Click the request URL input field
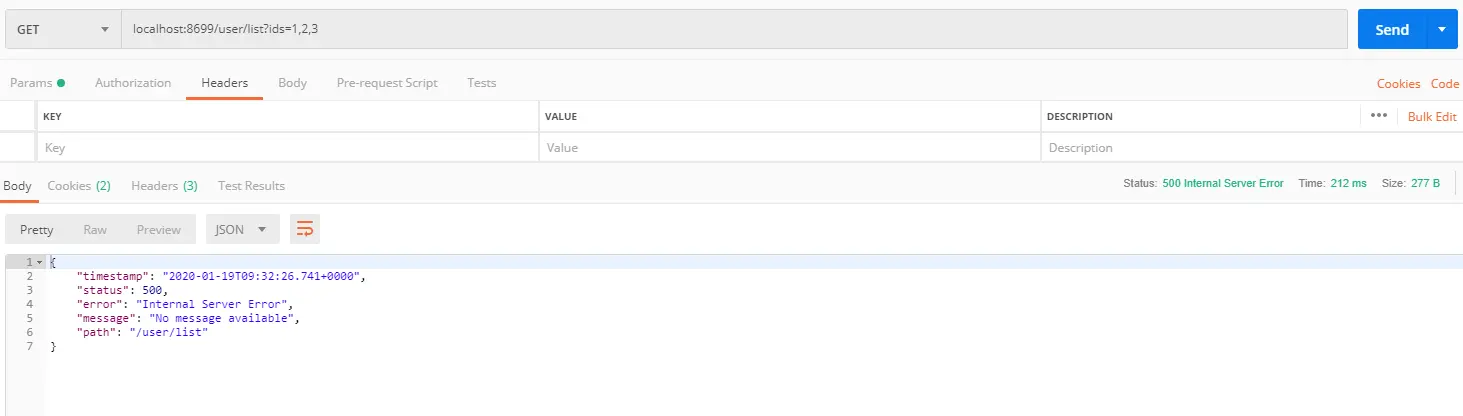 735,30
